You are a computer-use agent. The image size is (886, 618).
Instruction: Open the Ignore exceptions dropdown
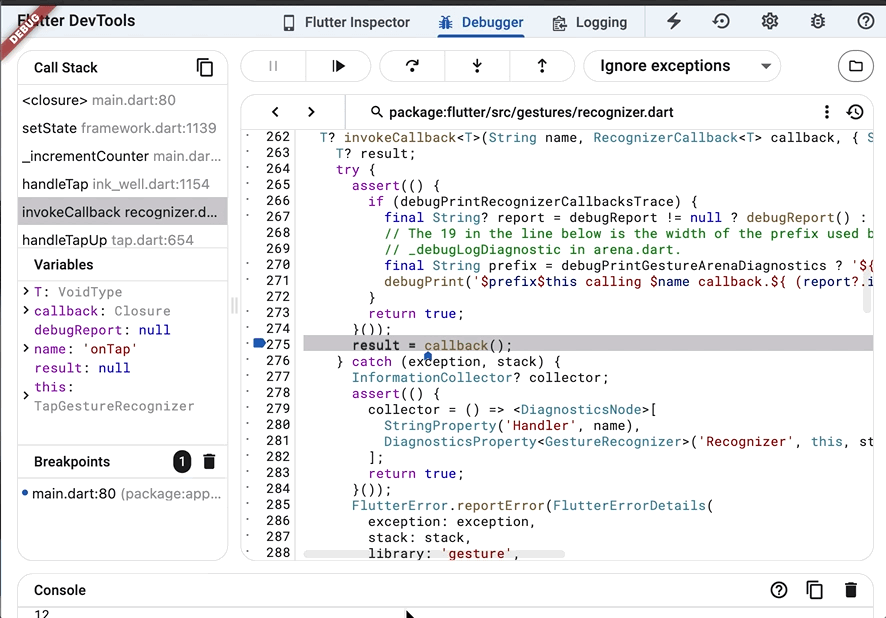click(x=682, y=66)
